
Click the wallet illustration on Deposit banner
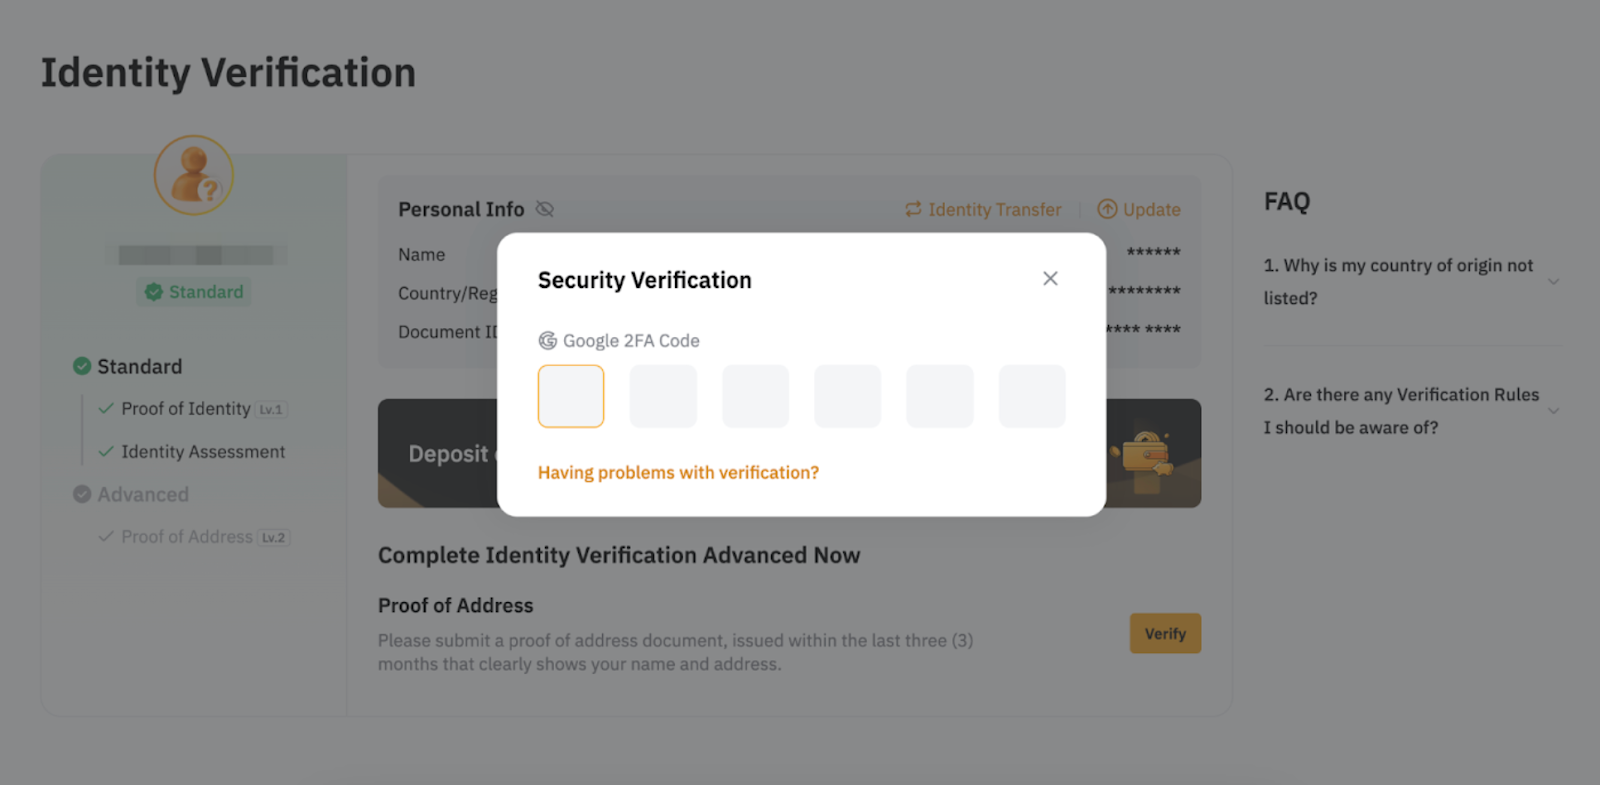point(1147,457)
